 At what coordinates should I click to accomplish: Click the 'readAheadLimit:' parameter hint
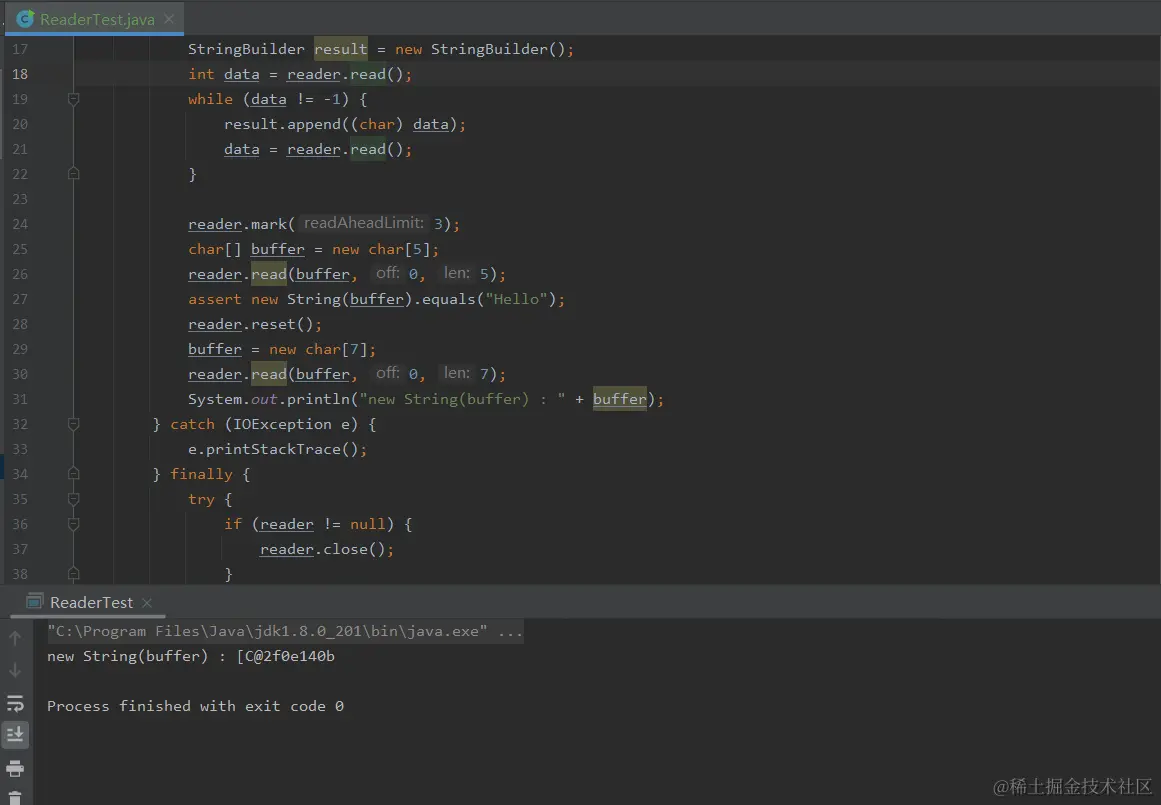[364, 223]
